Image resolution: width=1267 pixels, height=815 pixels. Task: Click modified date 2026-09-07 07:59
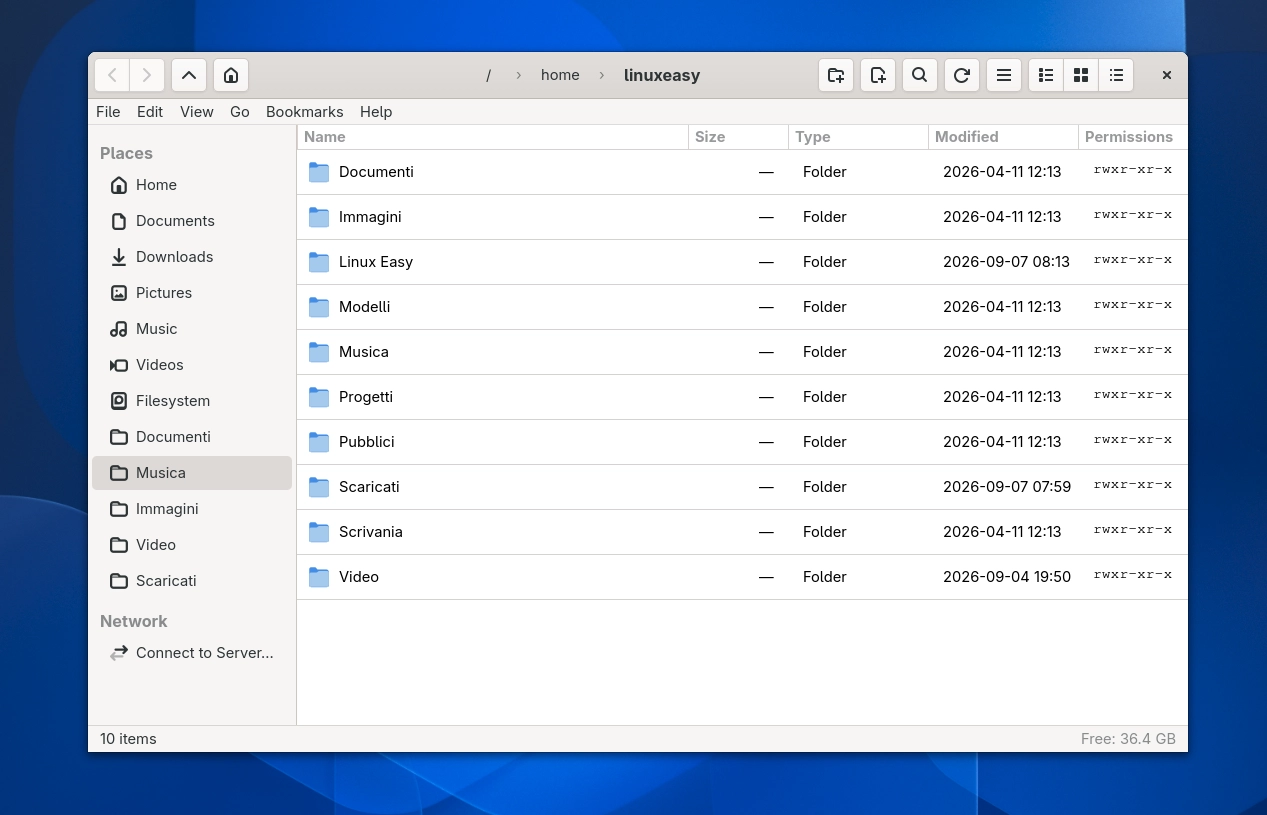point(1007,487)
